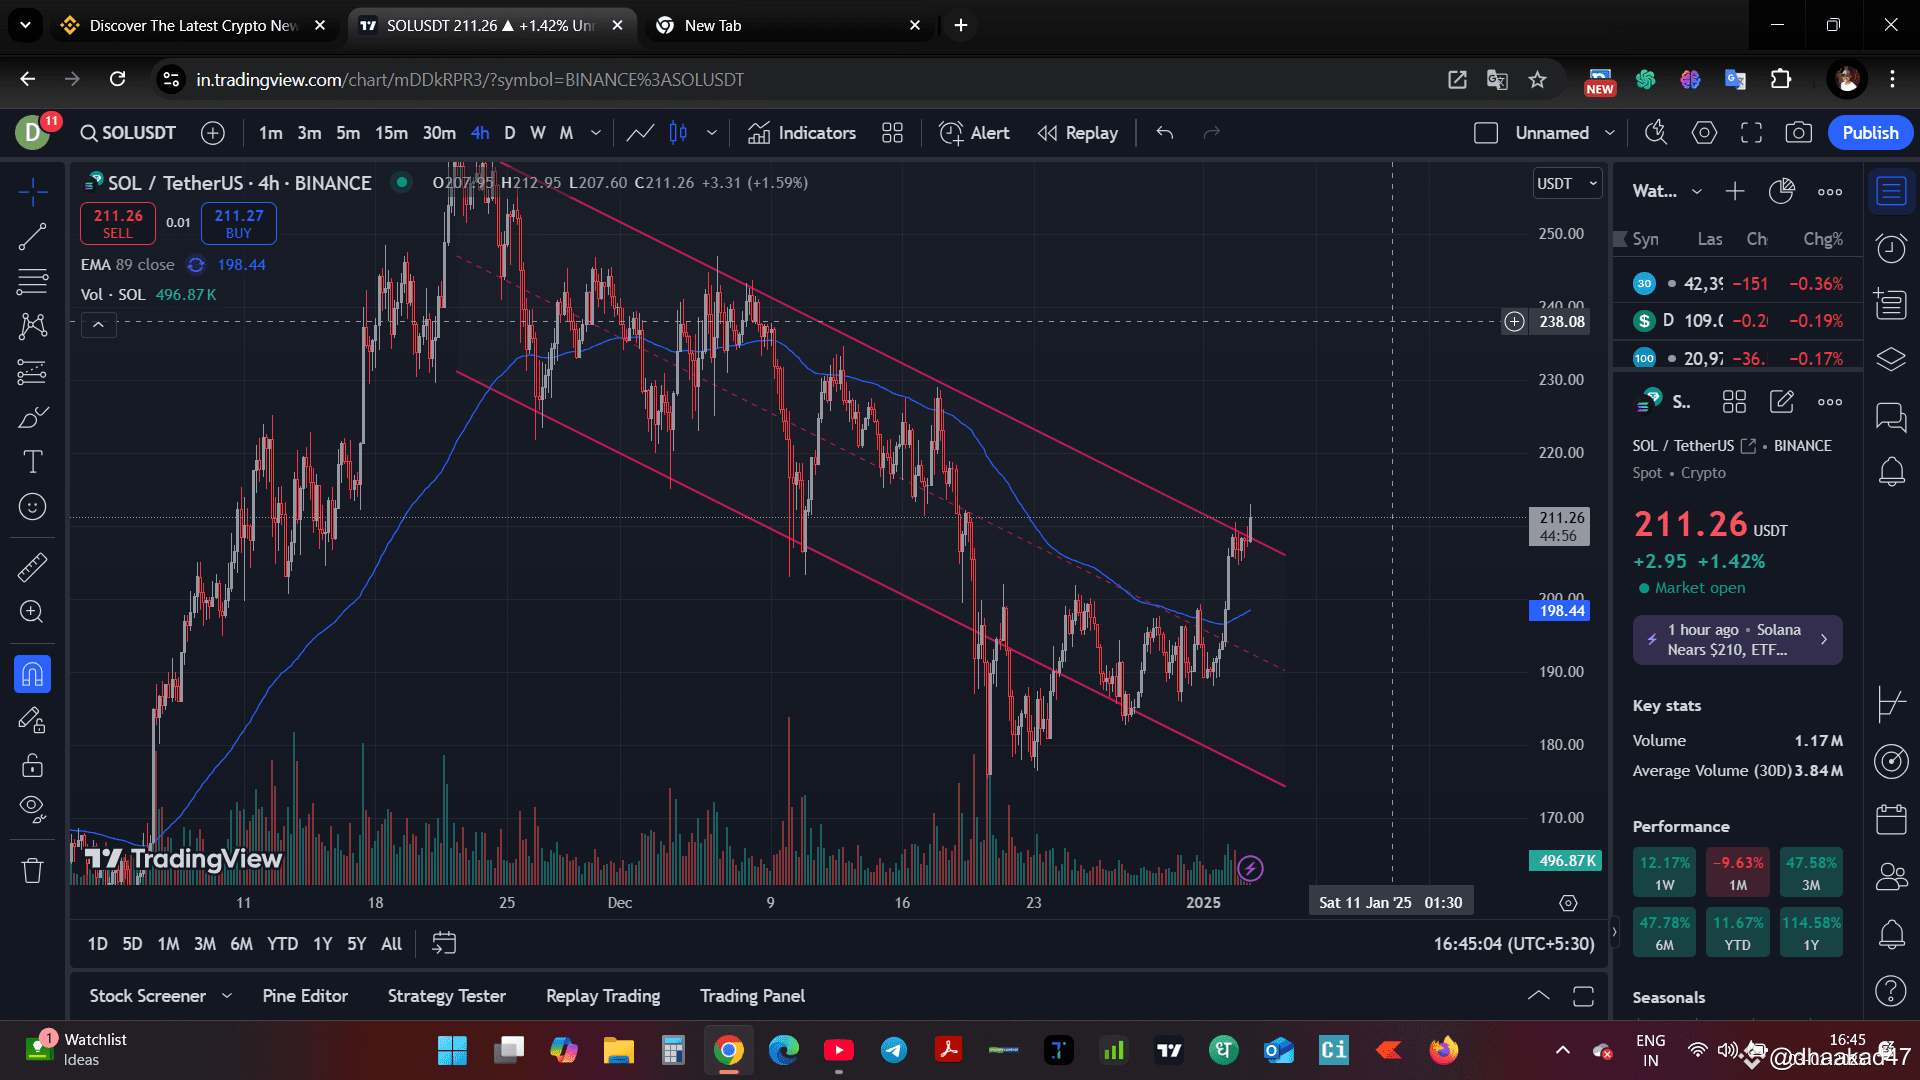This screenshot has height=1080, width=1920.
Task: Hide all drawings with eye icon
Action: pyautogui.click(x=32, y=809)
